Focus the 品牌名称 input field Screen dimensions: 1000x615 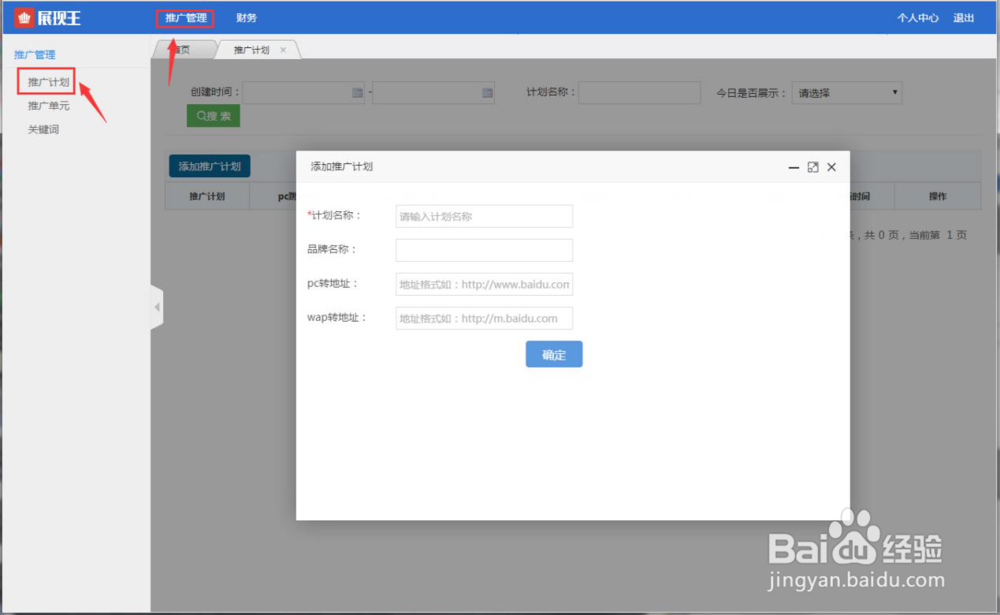coord(484,250)
